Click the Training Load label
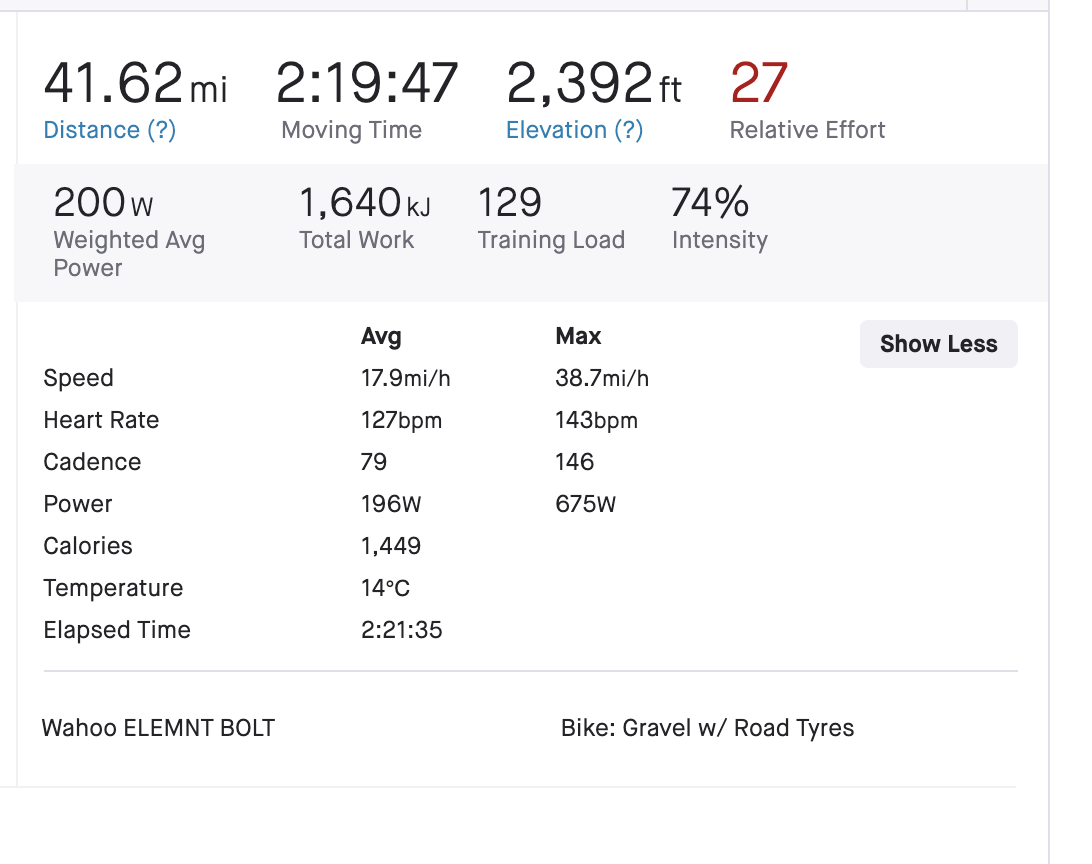The image size is (1092, 864). pos(551,240)
